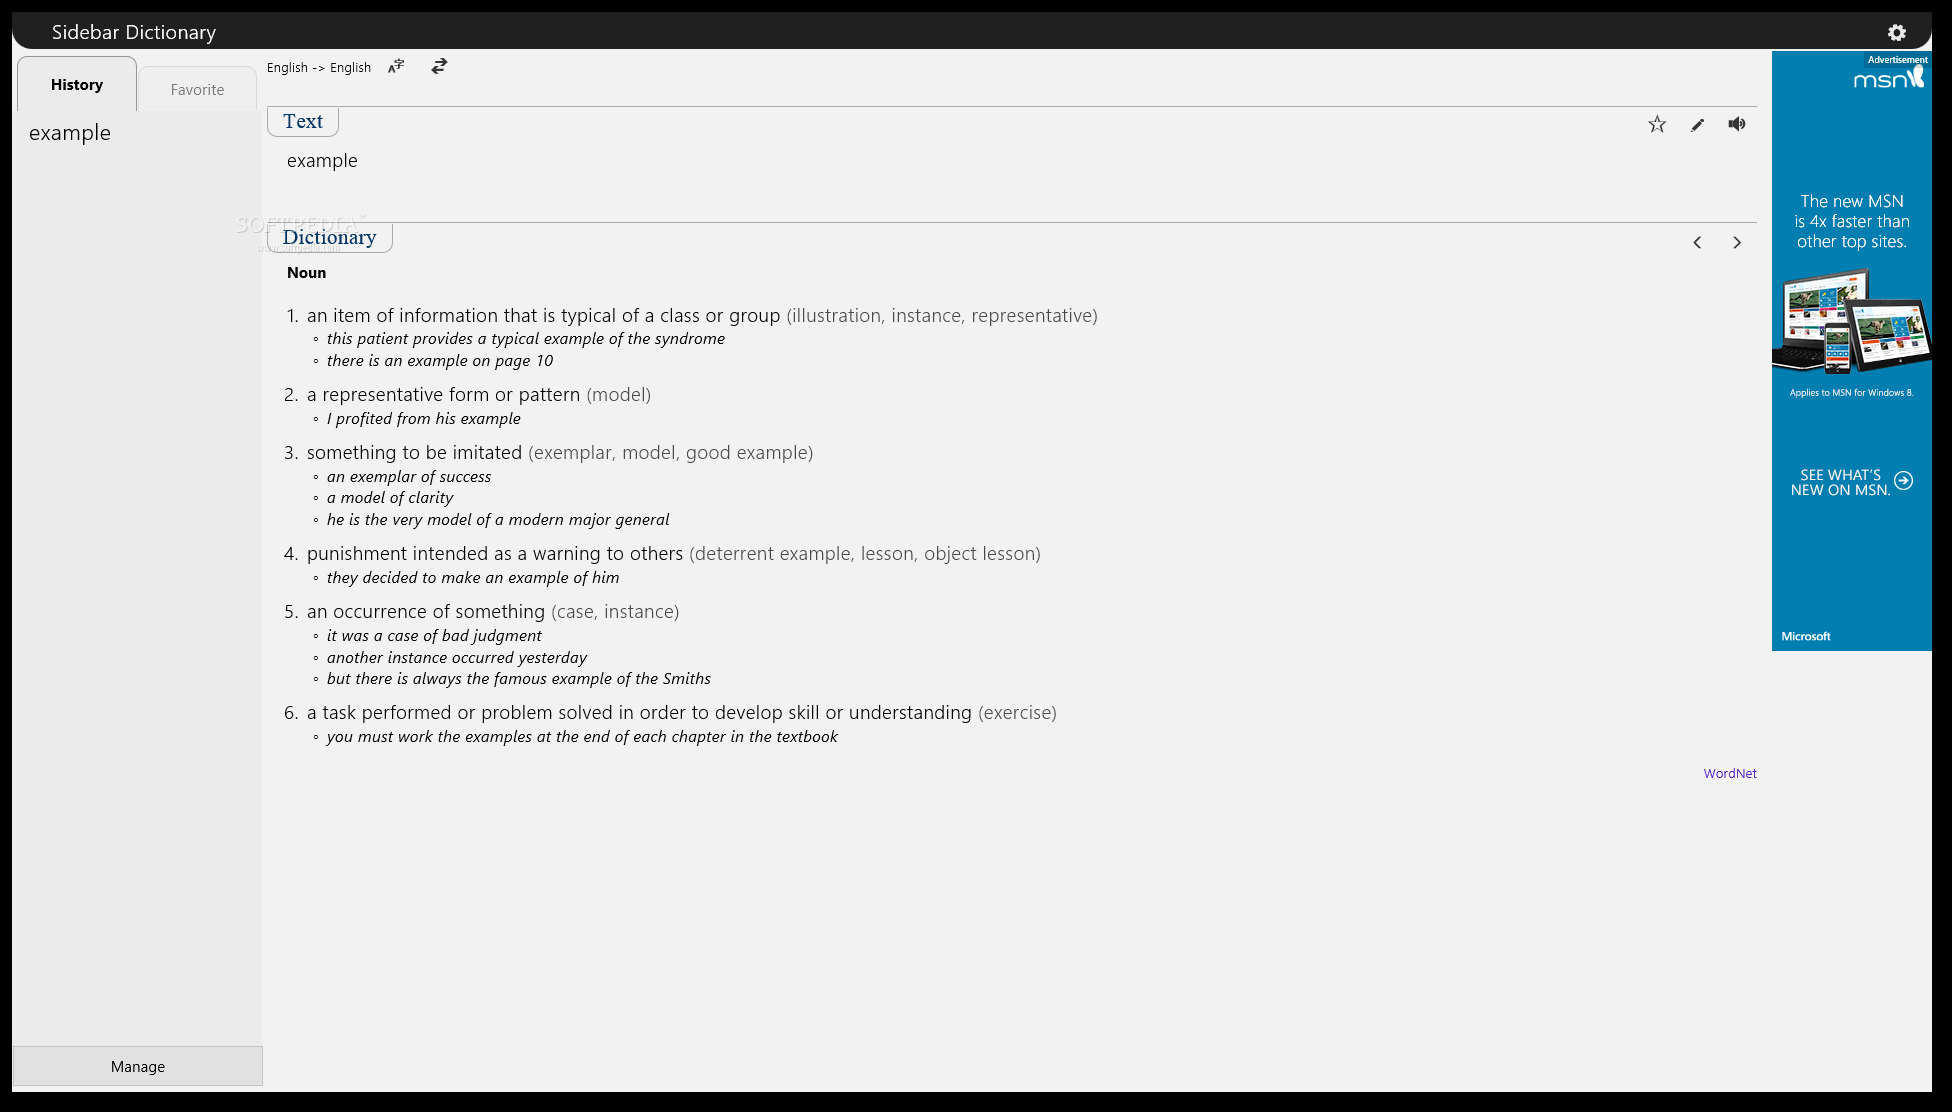1952x1112 pixels.
Task: Navigate to next dictionary entry
Action: (x=1736, y=241)
